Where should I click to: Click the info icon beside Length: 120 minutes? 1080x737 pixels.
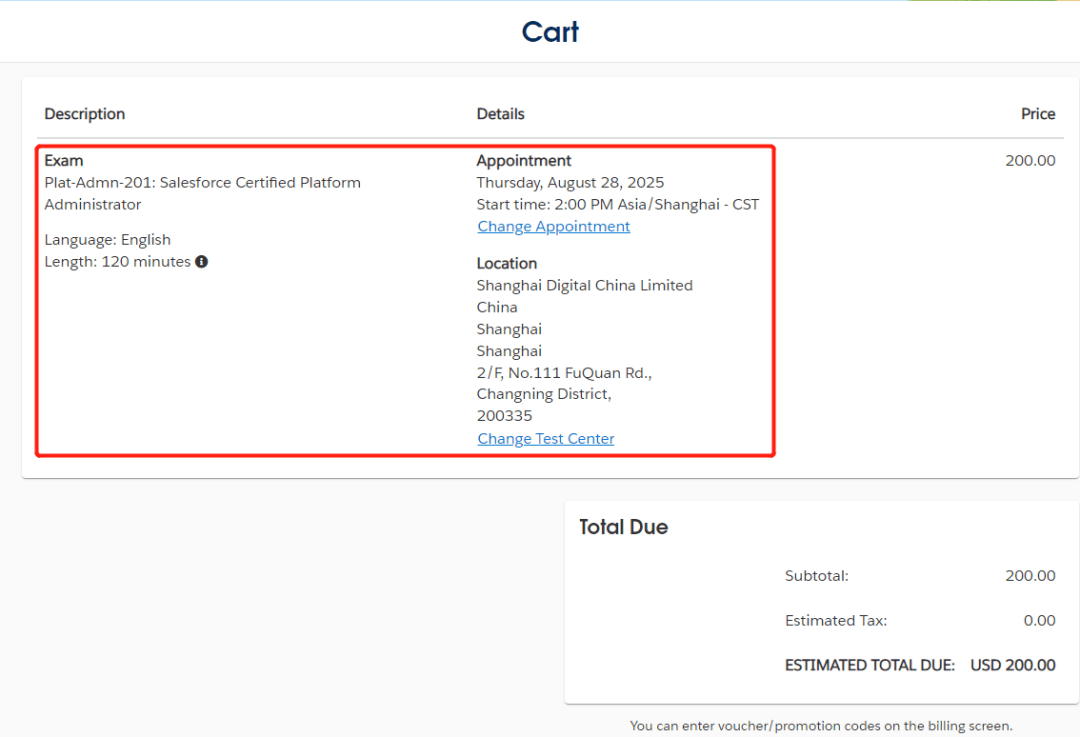click(201, 262)
